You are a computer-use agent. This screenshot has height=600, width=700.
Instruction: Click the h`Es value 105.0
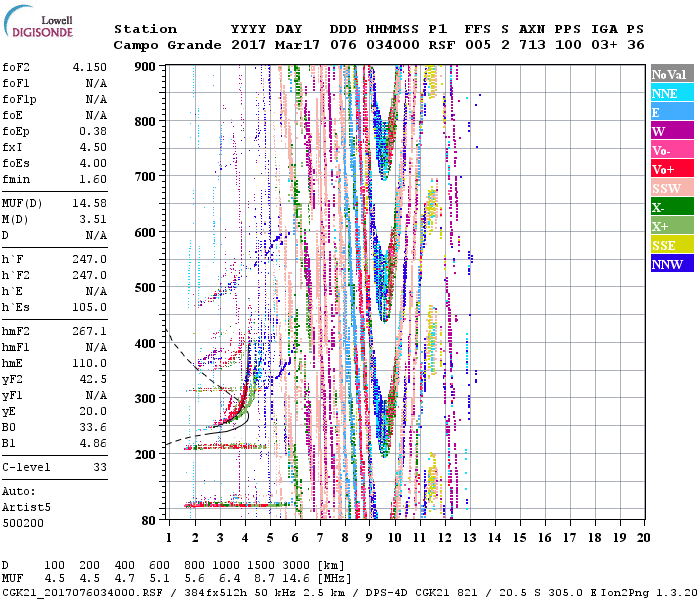click(x=90, y=308)
